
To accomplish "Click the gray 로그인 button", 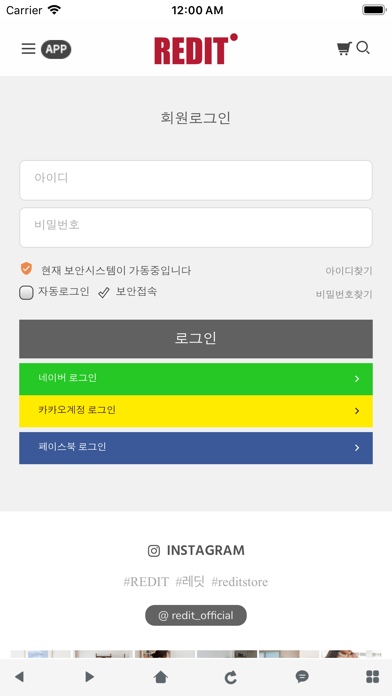I will tap(196, 339).
